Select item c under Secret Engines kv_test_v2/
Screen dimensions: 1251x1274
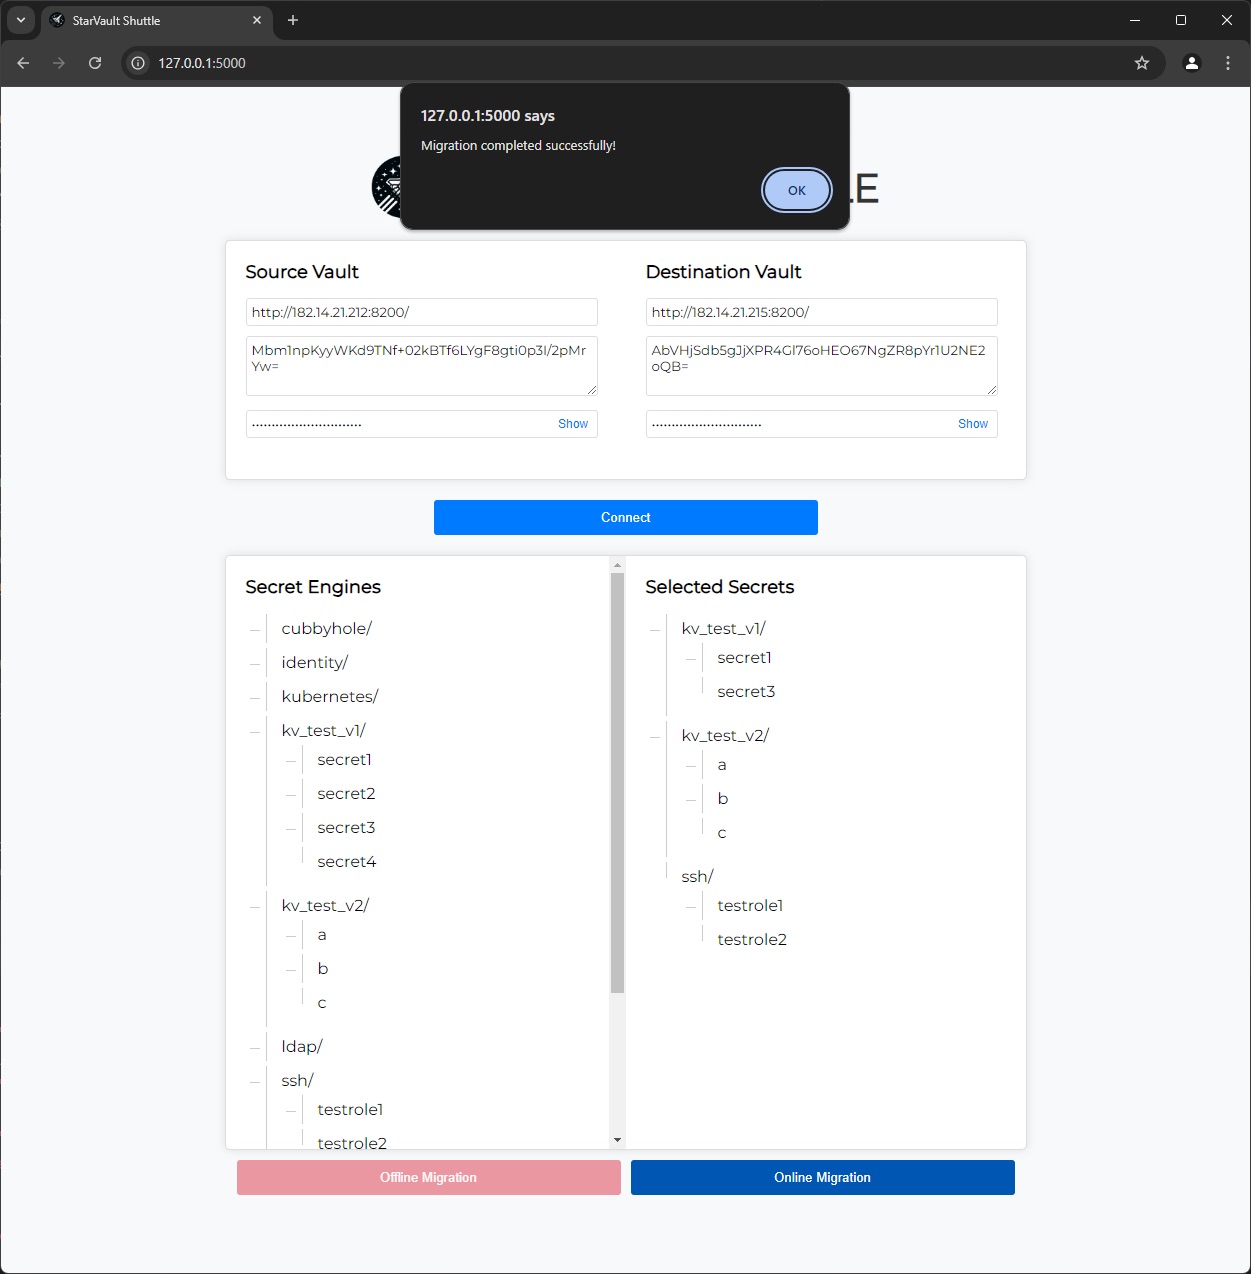(322, 1003)
